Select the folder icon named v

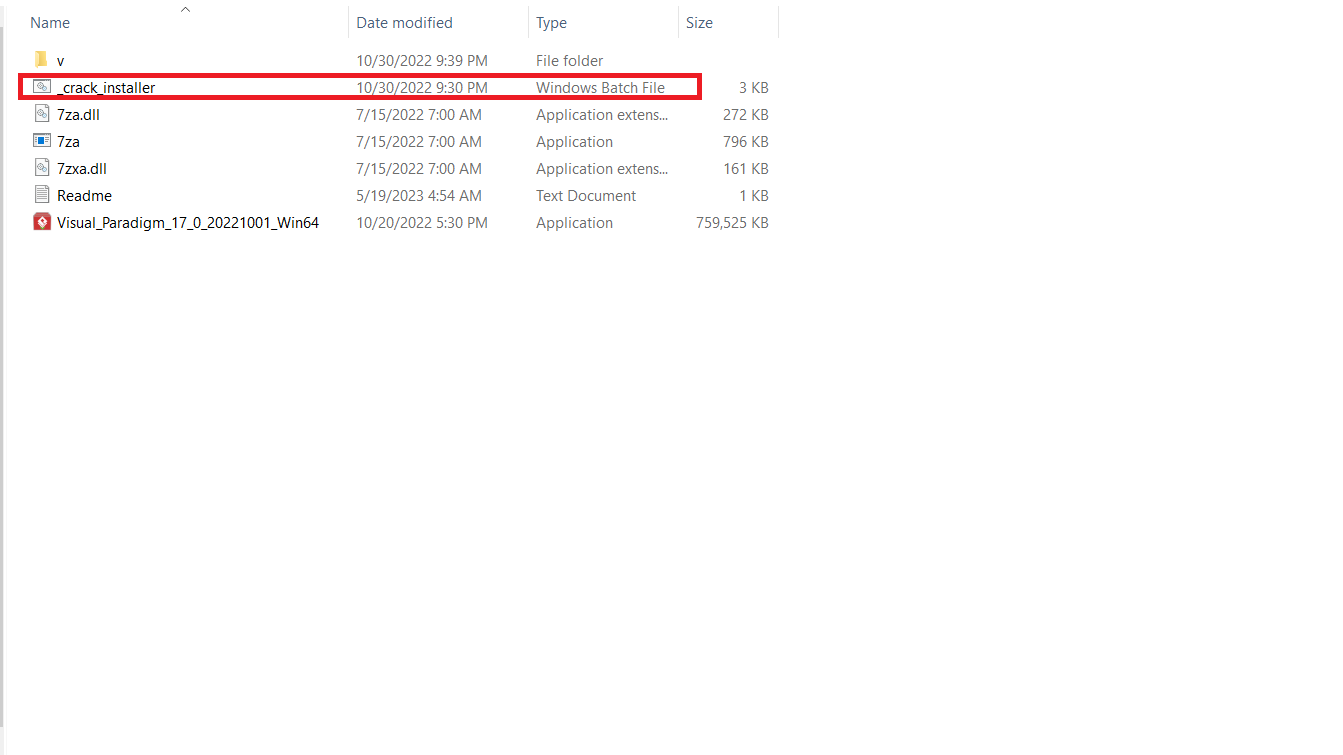41,60
